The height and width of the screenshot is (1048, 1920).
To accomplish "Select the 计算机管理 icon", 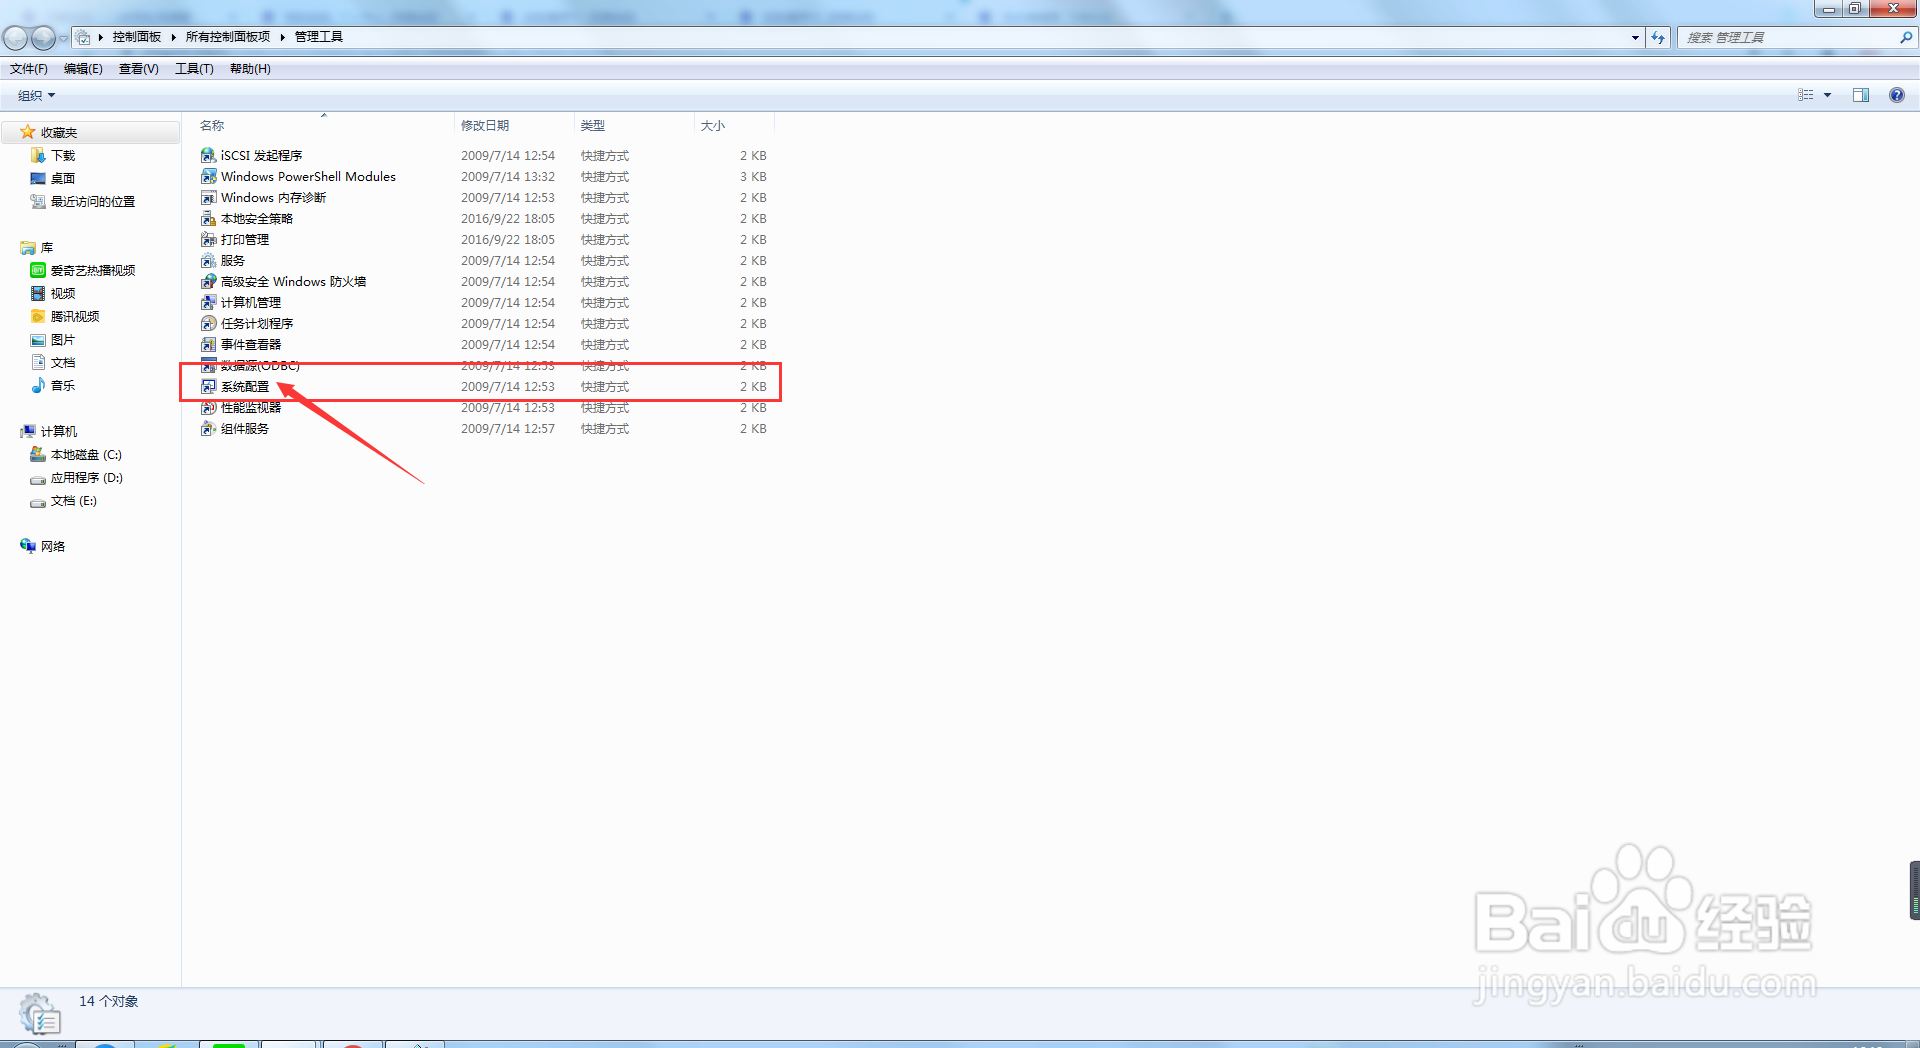I will pos(208,302).
